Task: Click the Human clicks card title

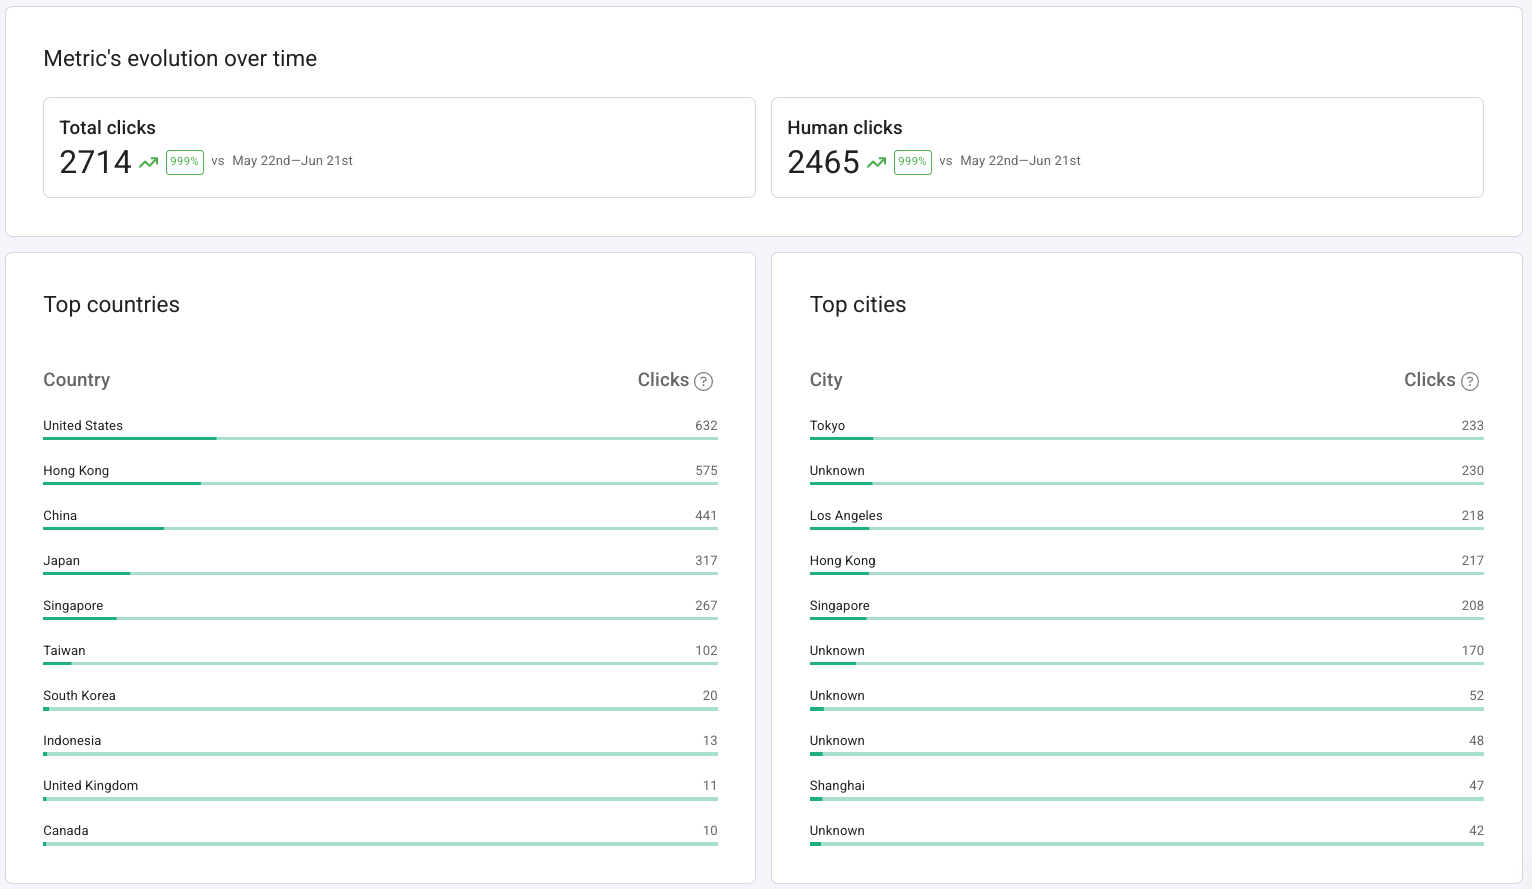Action: click(x=845, y=128)
